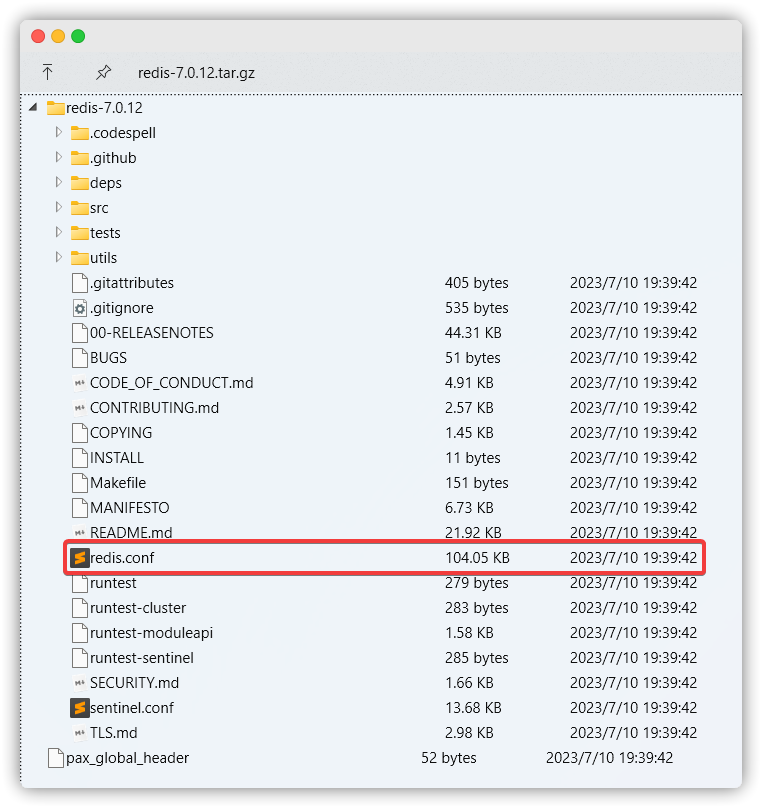762x808 pixels.
Task: Click the 405 bytes size value
Action: pos(477,282)
